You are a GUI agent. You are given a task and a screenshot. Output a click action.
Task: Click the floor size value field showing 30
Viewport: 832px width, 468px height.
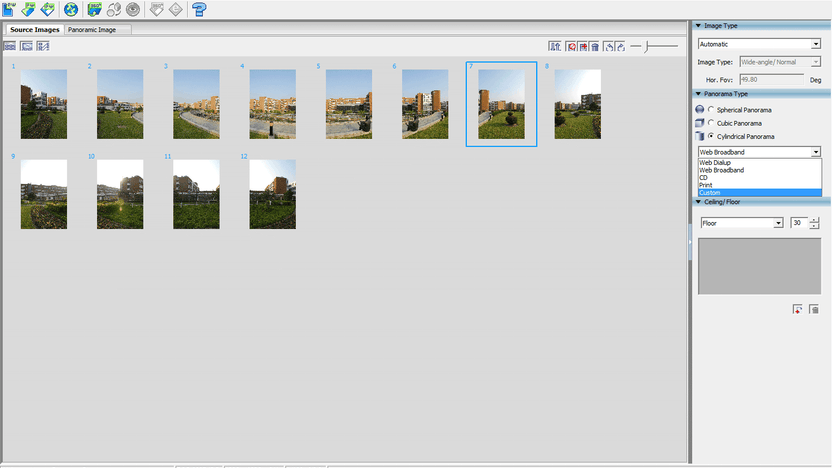tap(799, 223)
